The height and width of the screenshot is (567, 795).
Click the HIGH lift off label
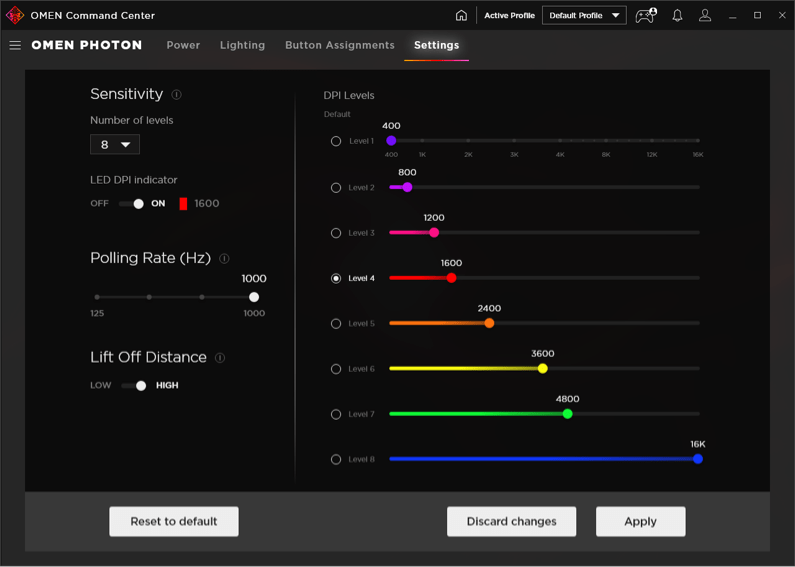tap(167, 385)
